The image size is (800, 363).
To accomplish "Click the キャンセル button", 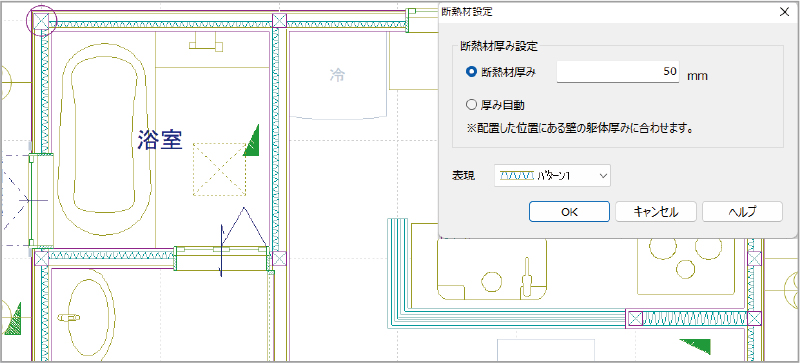I will tap(656, 211).
